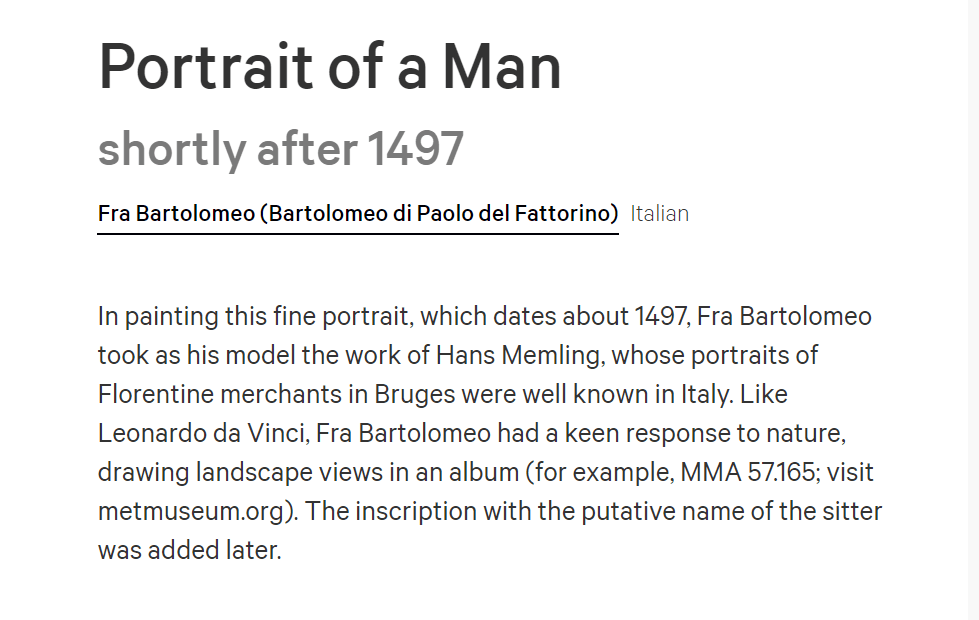The image size is (979, 620).
Task: Click the phrase 'landscape views'
Action: pyautogui.click(x=289, y=472)
